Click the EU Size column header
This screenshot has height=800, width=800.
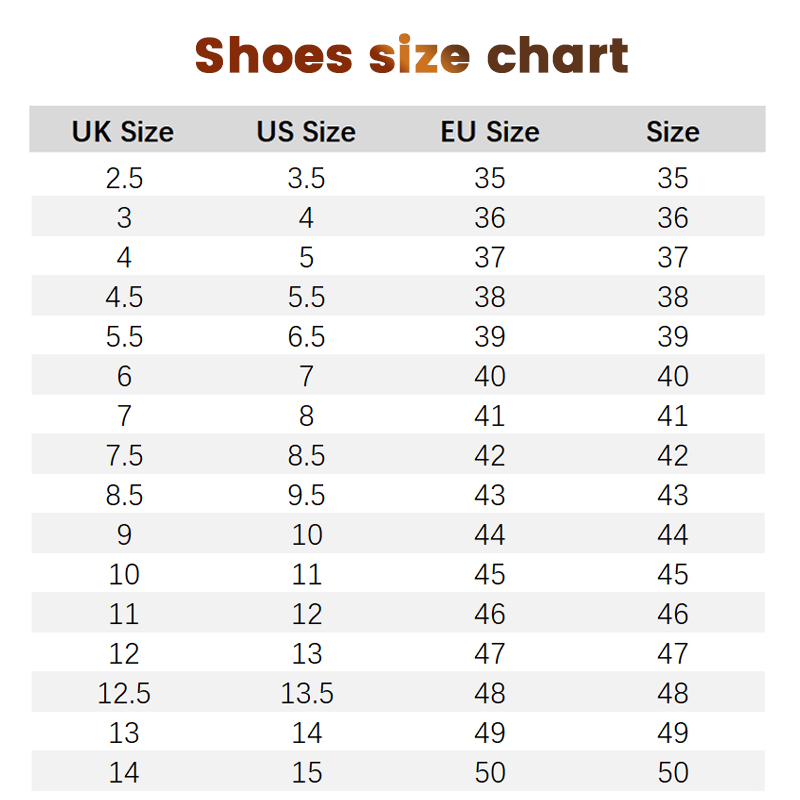click(x=490, y=132)
